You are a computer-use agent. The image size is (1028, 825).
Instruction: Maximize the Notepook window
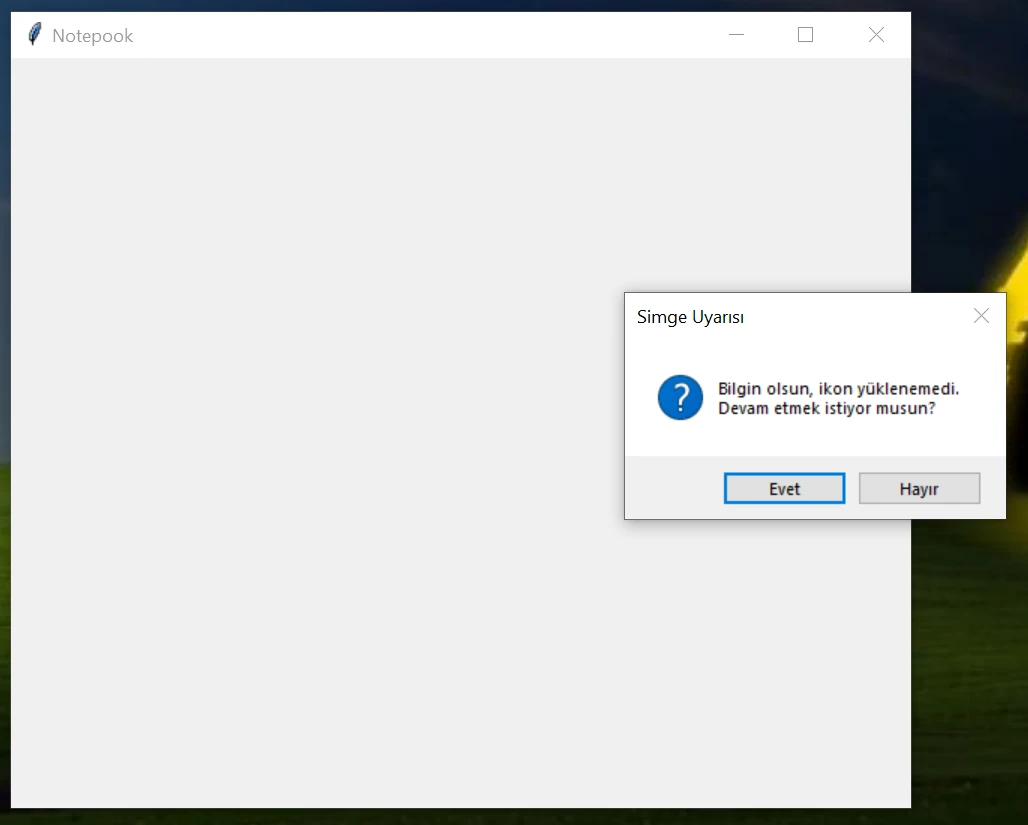(805, 35)
